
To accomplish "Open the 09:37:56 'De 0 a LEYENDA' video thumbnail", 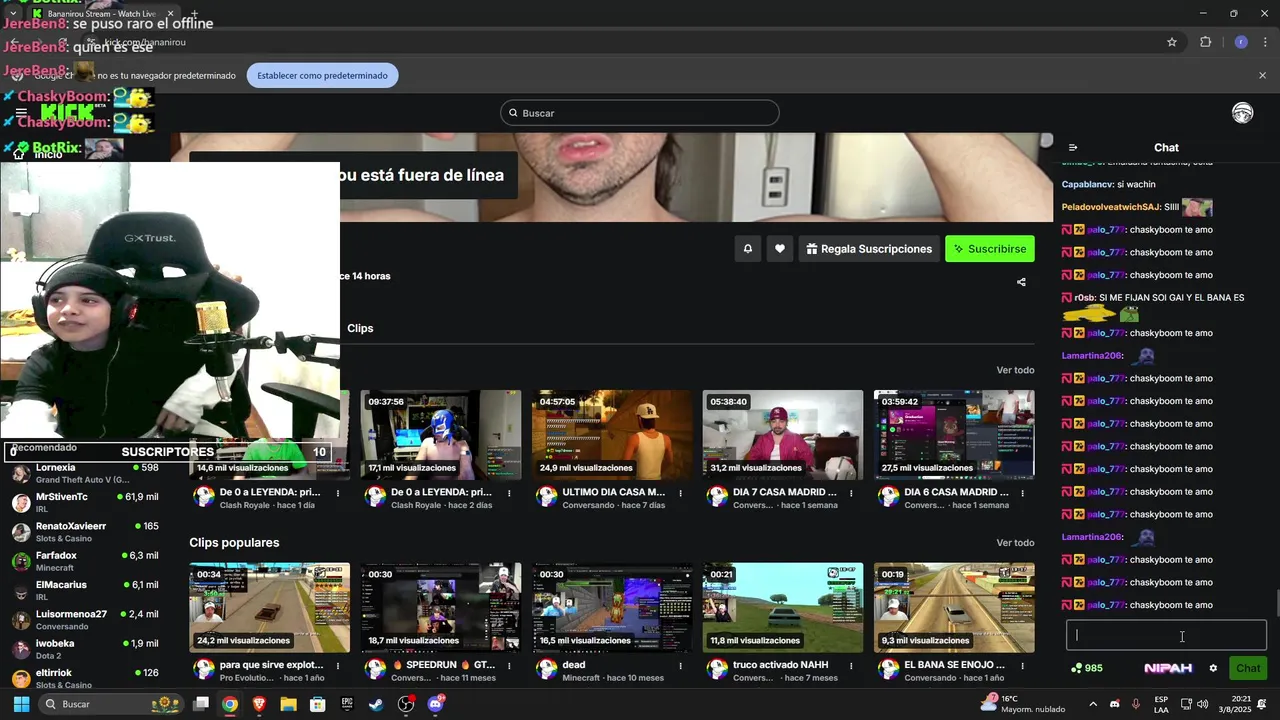I will tap(441, 435).
